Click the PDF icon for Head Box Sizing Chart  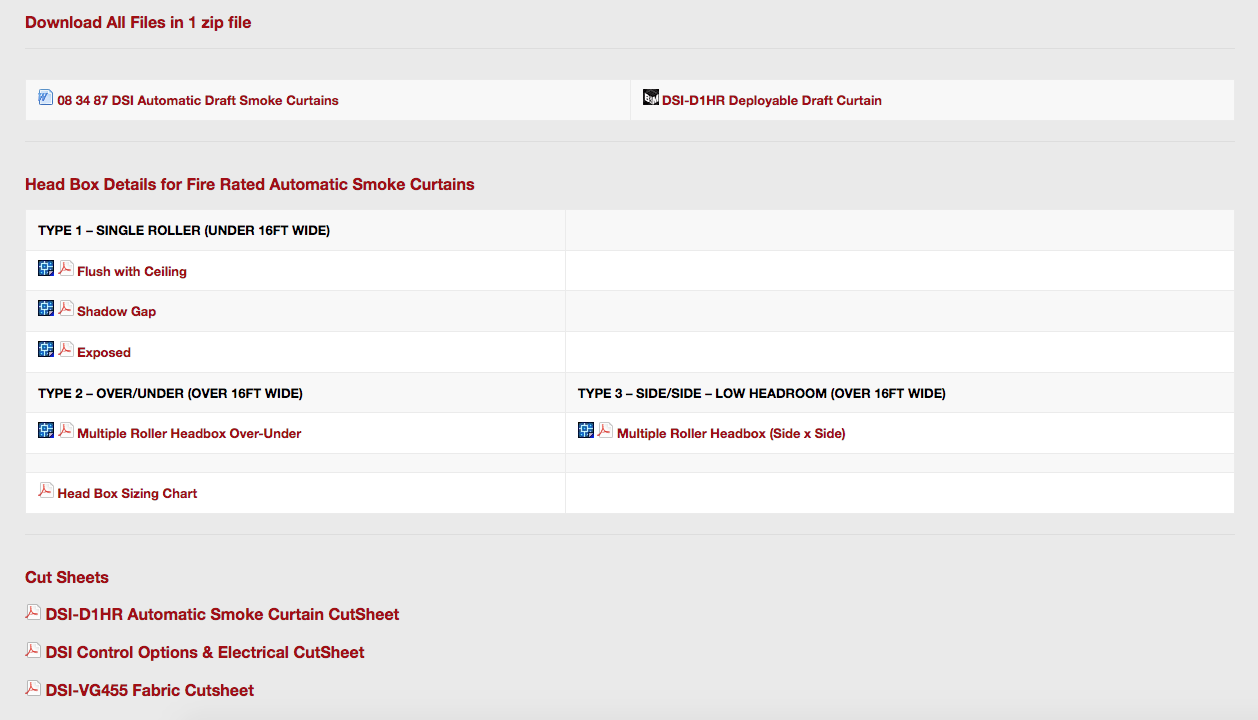[46, 491]
